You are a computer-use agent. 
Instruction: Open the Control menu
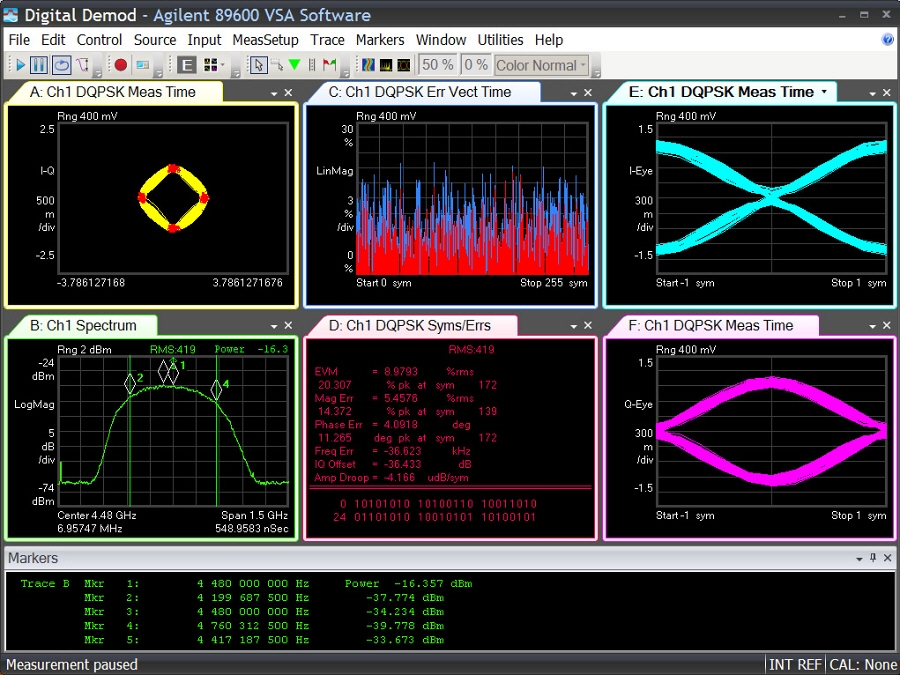click(99, 40)
